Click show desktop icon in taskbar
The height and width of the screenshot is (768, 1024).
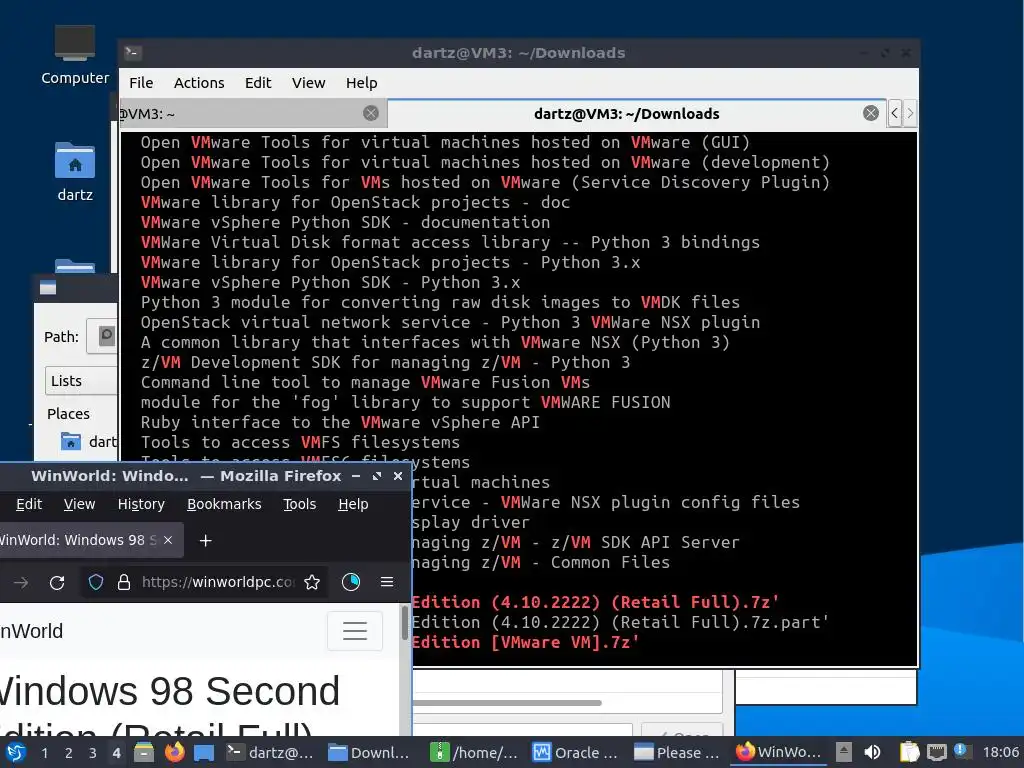point(204,752)
